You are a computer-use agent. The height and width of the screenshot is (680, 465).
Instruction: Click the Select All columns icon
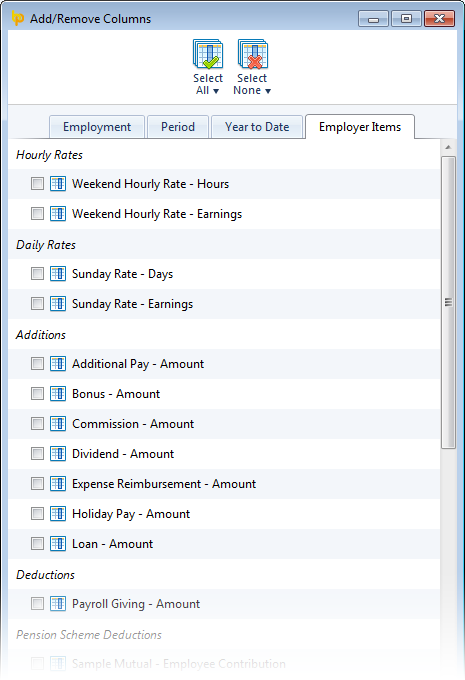click(208, 54)
